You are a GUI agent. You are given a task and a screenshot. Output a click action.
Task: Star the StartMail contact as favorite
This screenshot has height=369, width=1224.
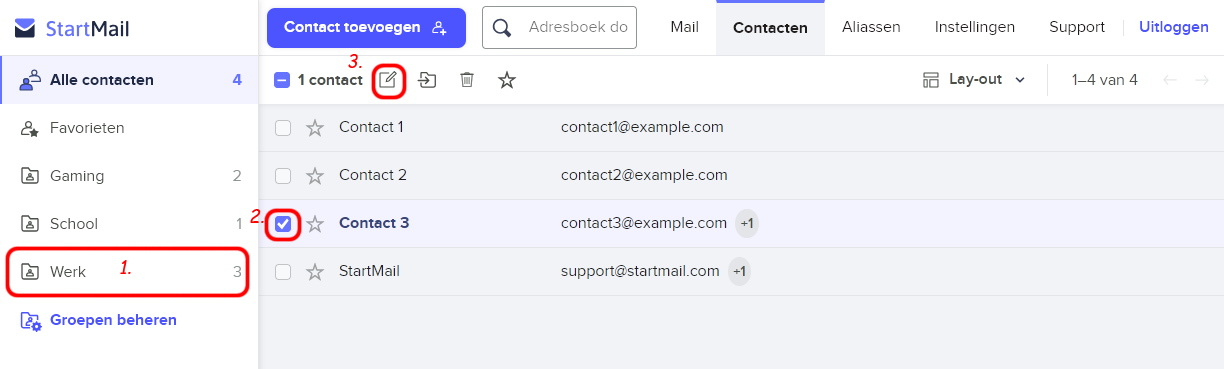tap(315, 272)
